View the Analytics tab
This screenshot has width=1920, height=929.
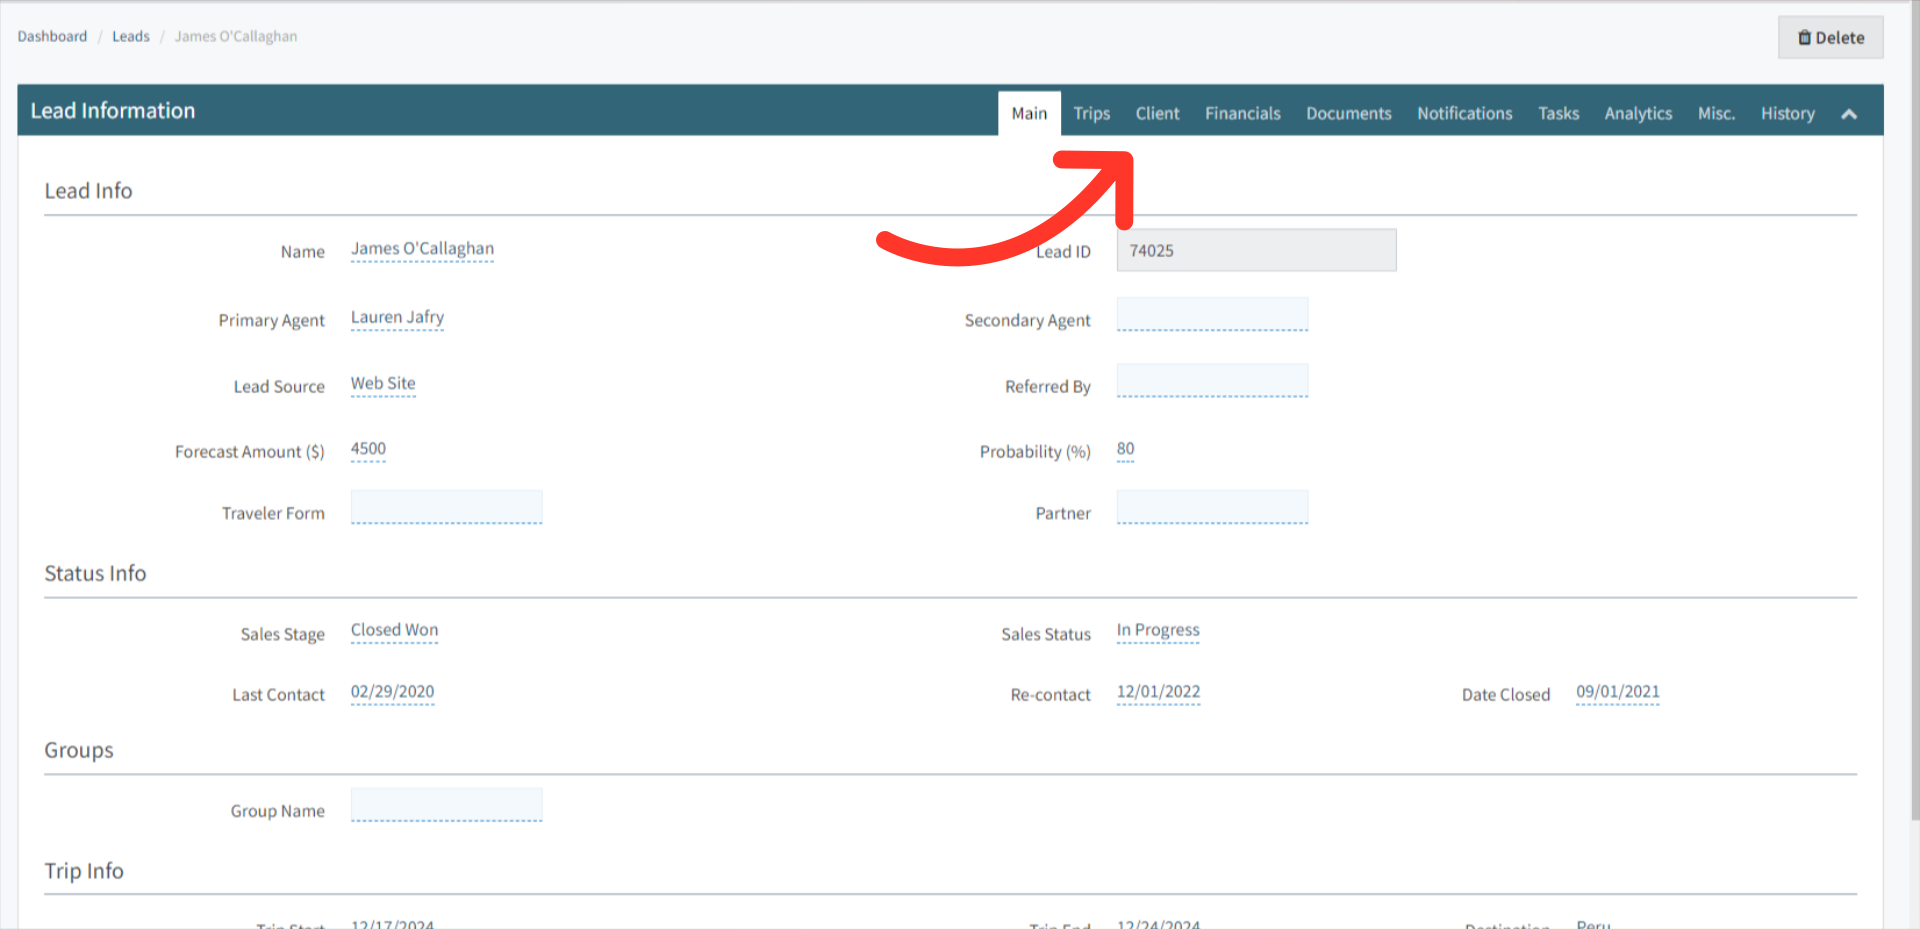coord(1638,113)
